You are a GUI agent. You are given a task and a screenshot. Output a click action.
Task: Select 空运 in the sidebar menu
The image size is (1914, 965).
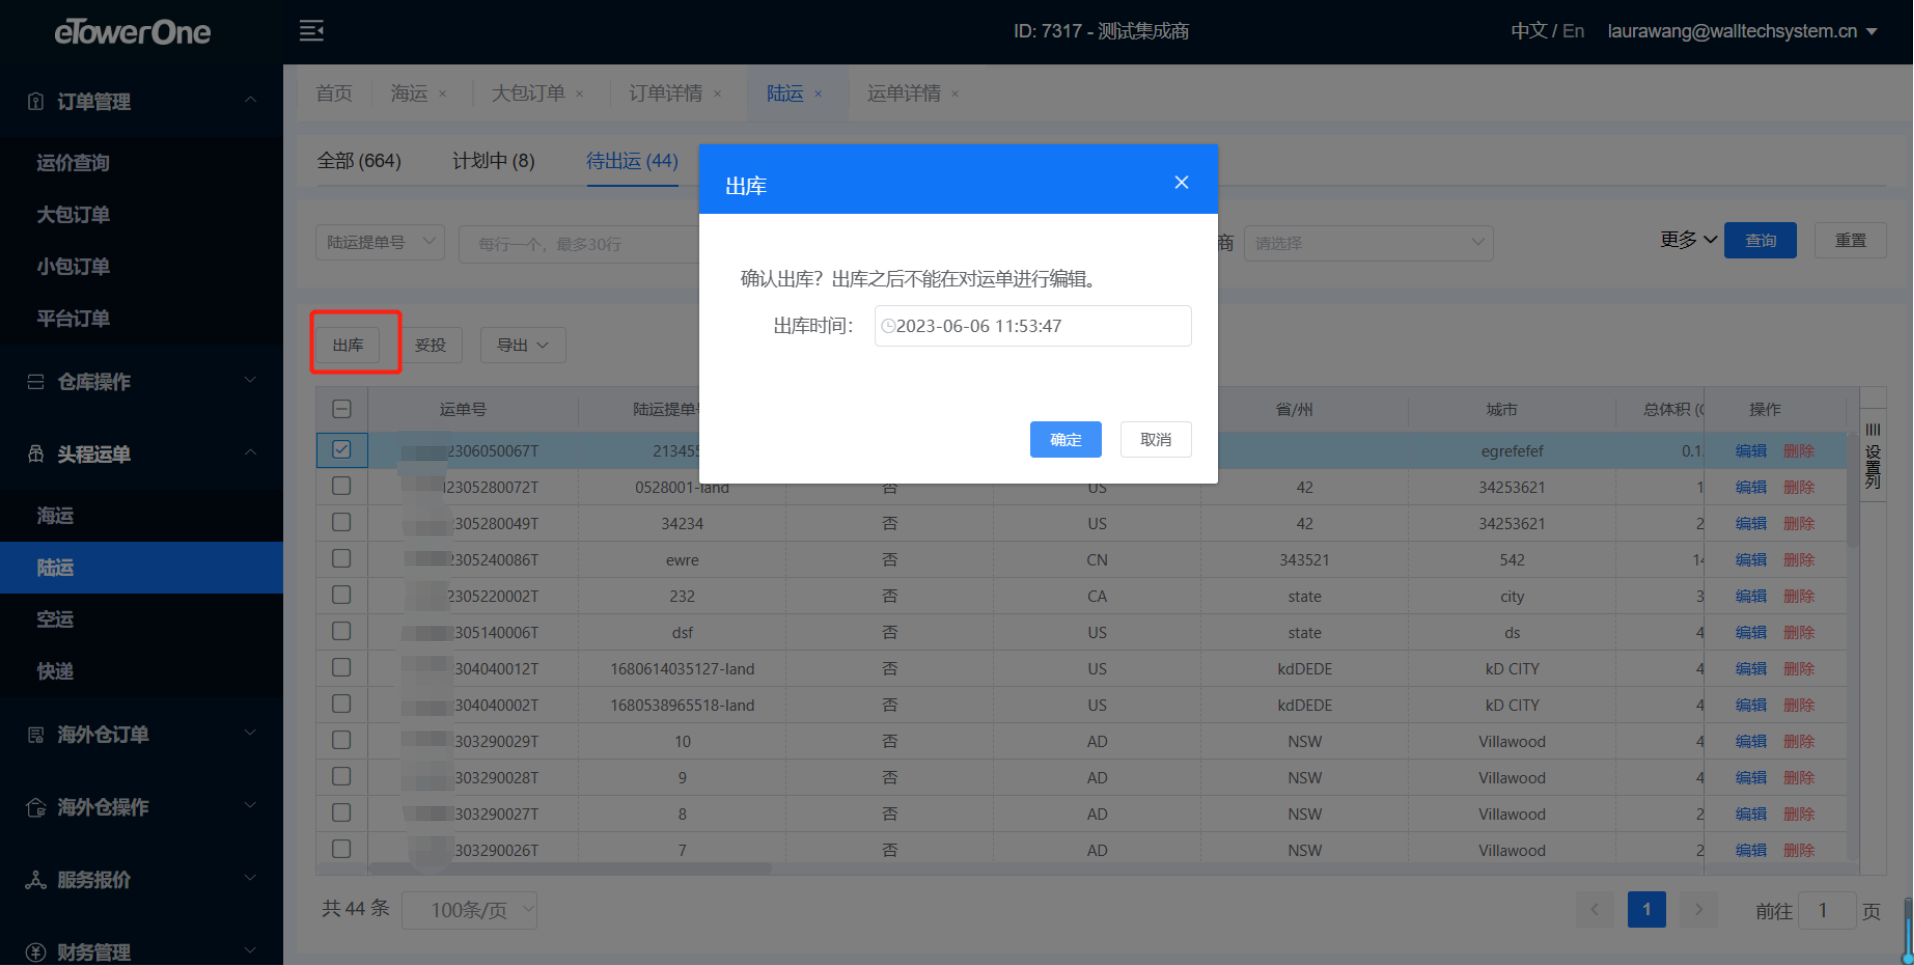[x=55, y=619]
